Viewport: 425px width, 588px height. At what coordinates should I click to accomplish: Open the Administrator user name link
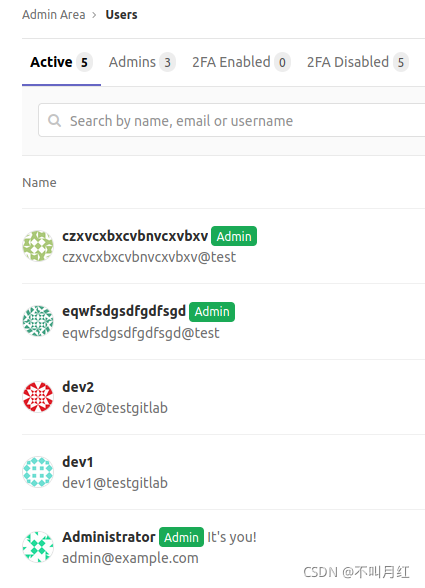click(x=109, y=537)
